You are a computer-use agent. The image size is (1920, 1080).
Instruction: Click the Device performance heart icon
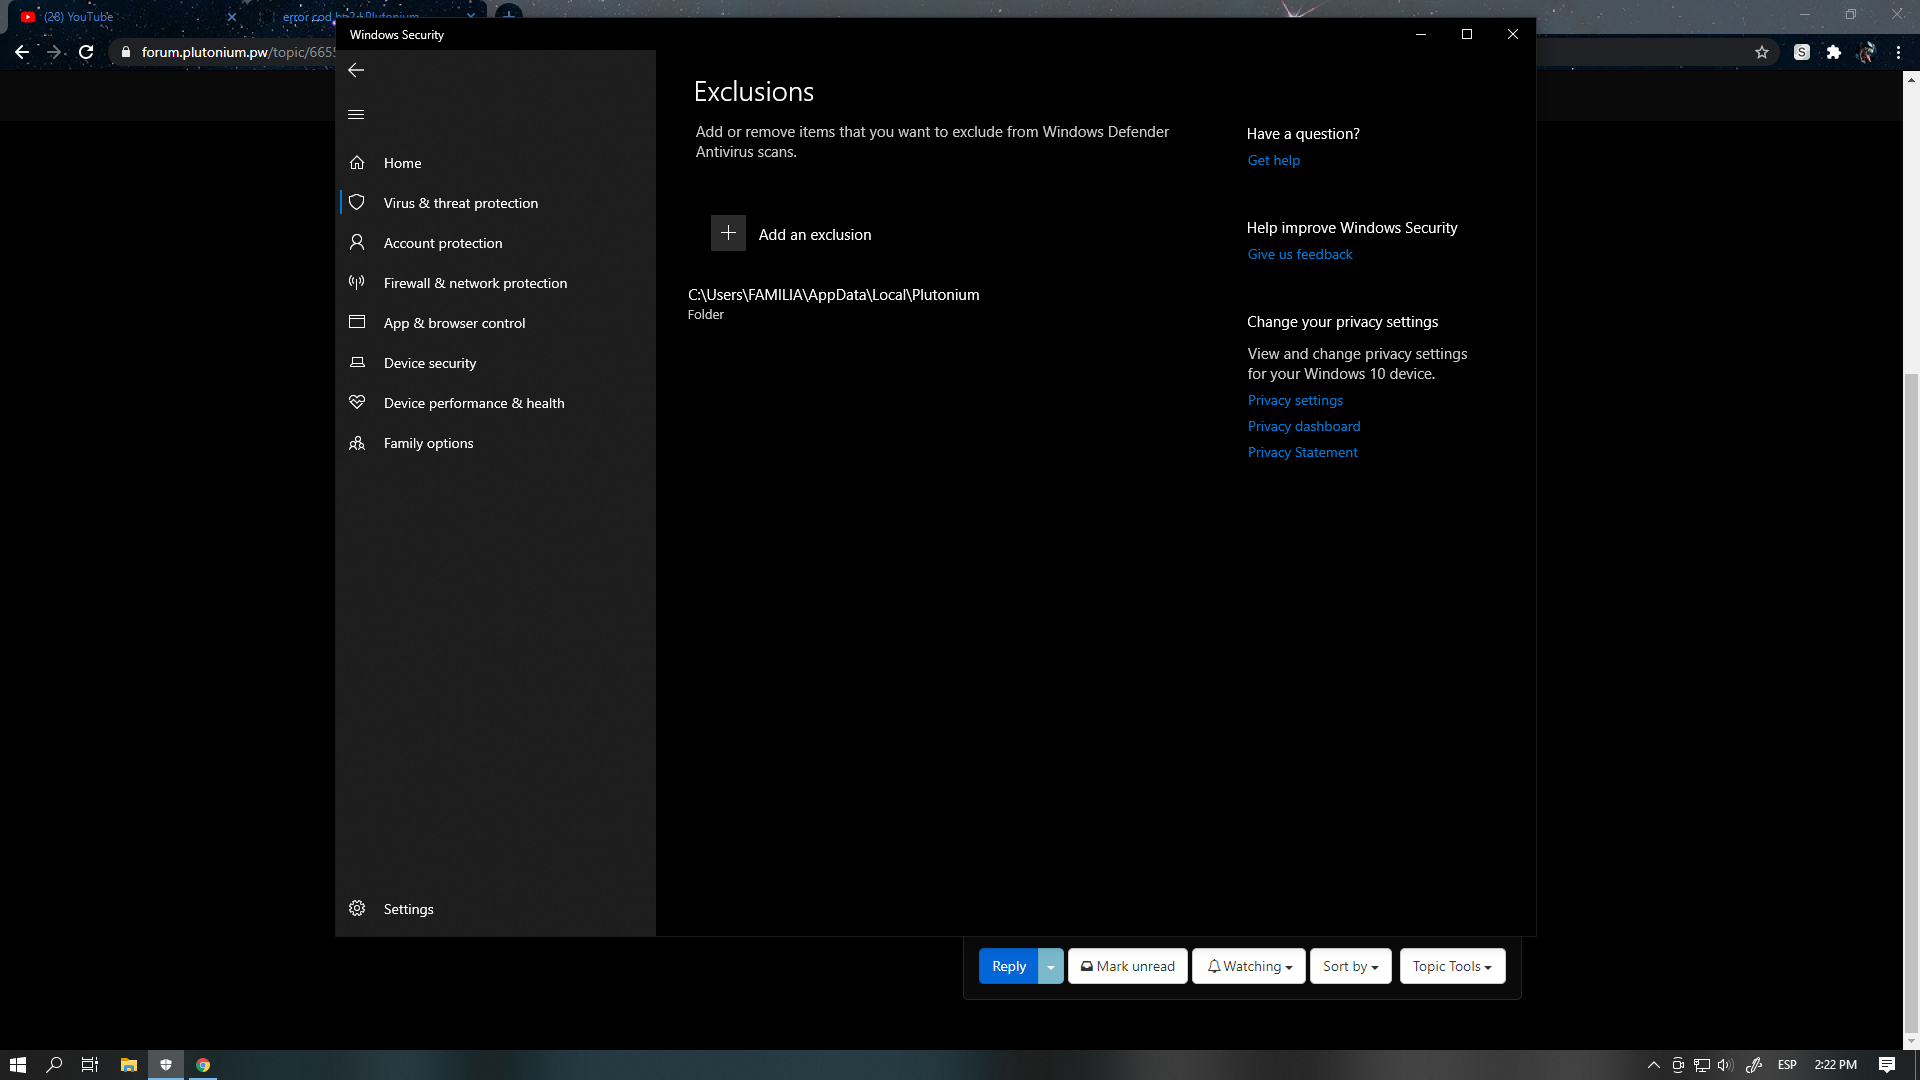[x=357, y=402]
